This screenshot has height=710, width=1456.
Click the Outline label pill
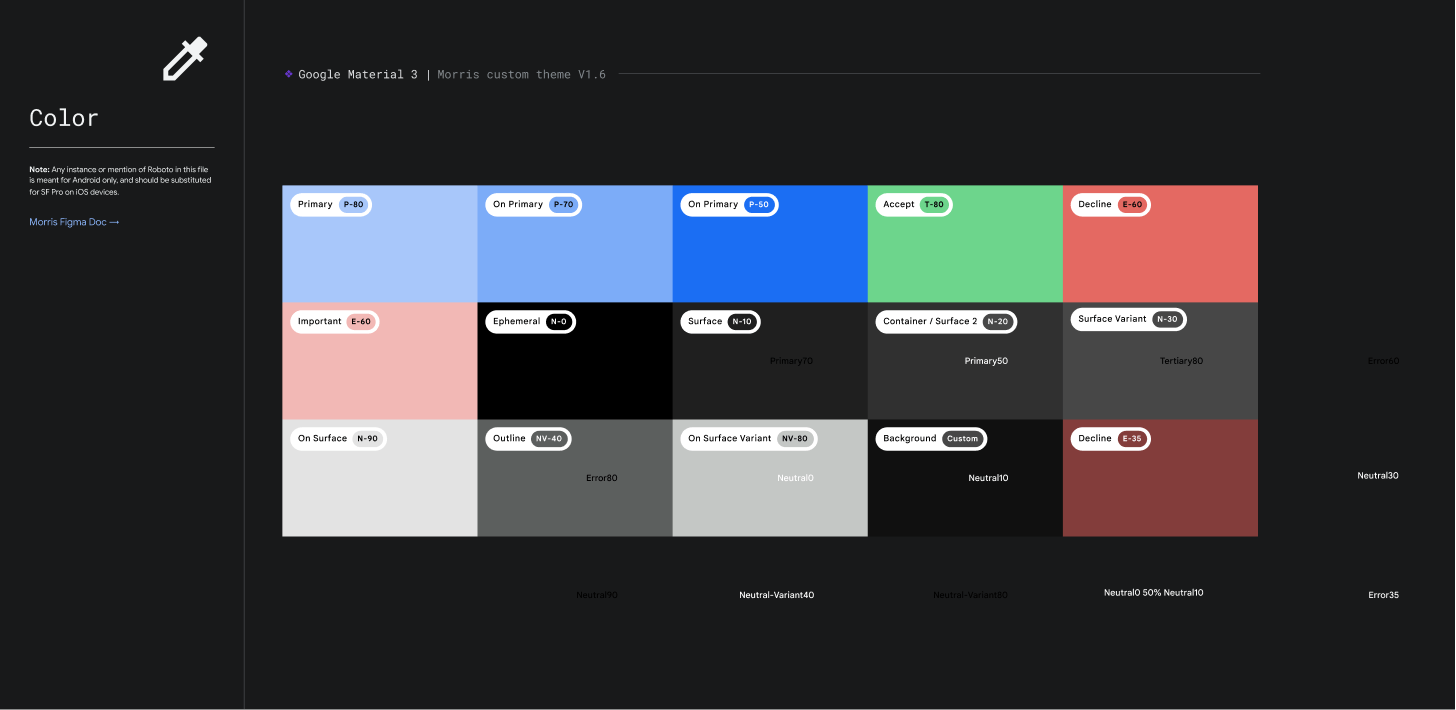tap(528, 439)
